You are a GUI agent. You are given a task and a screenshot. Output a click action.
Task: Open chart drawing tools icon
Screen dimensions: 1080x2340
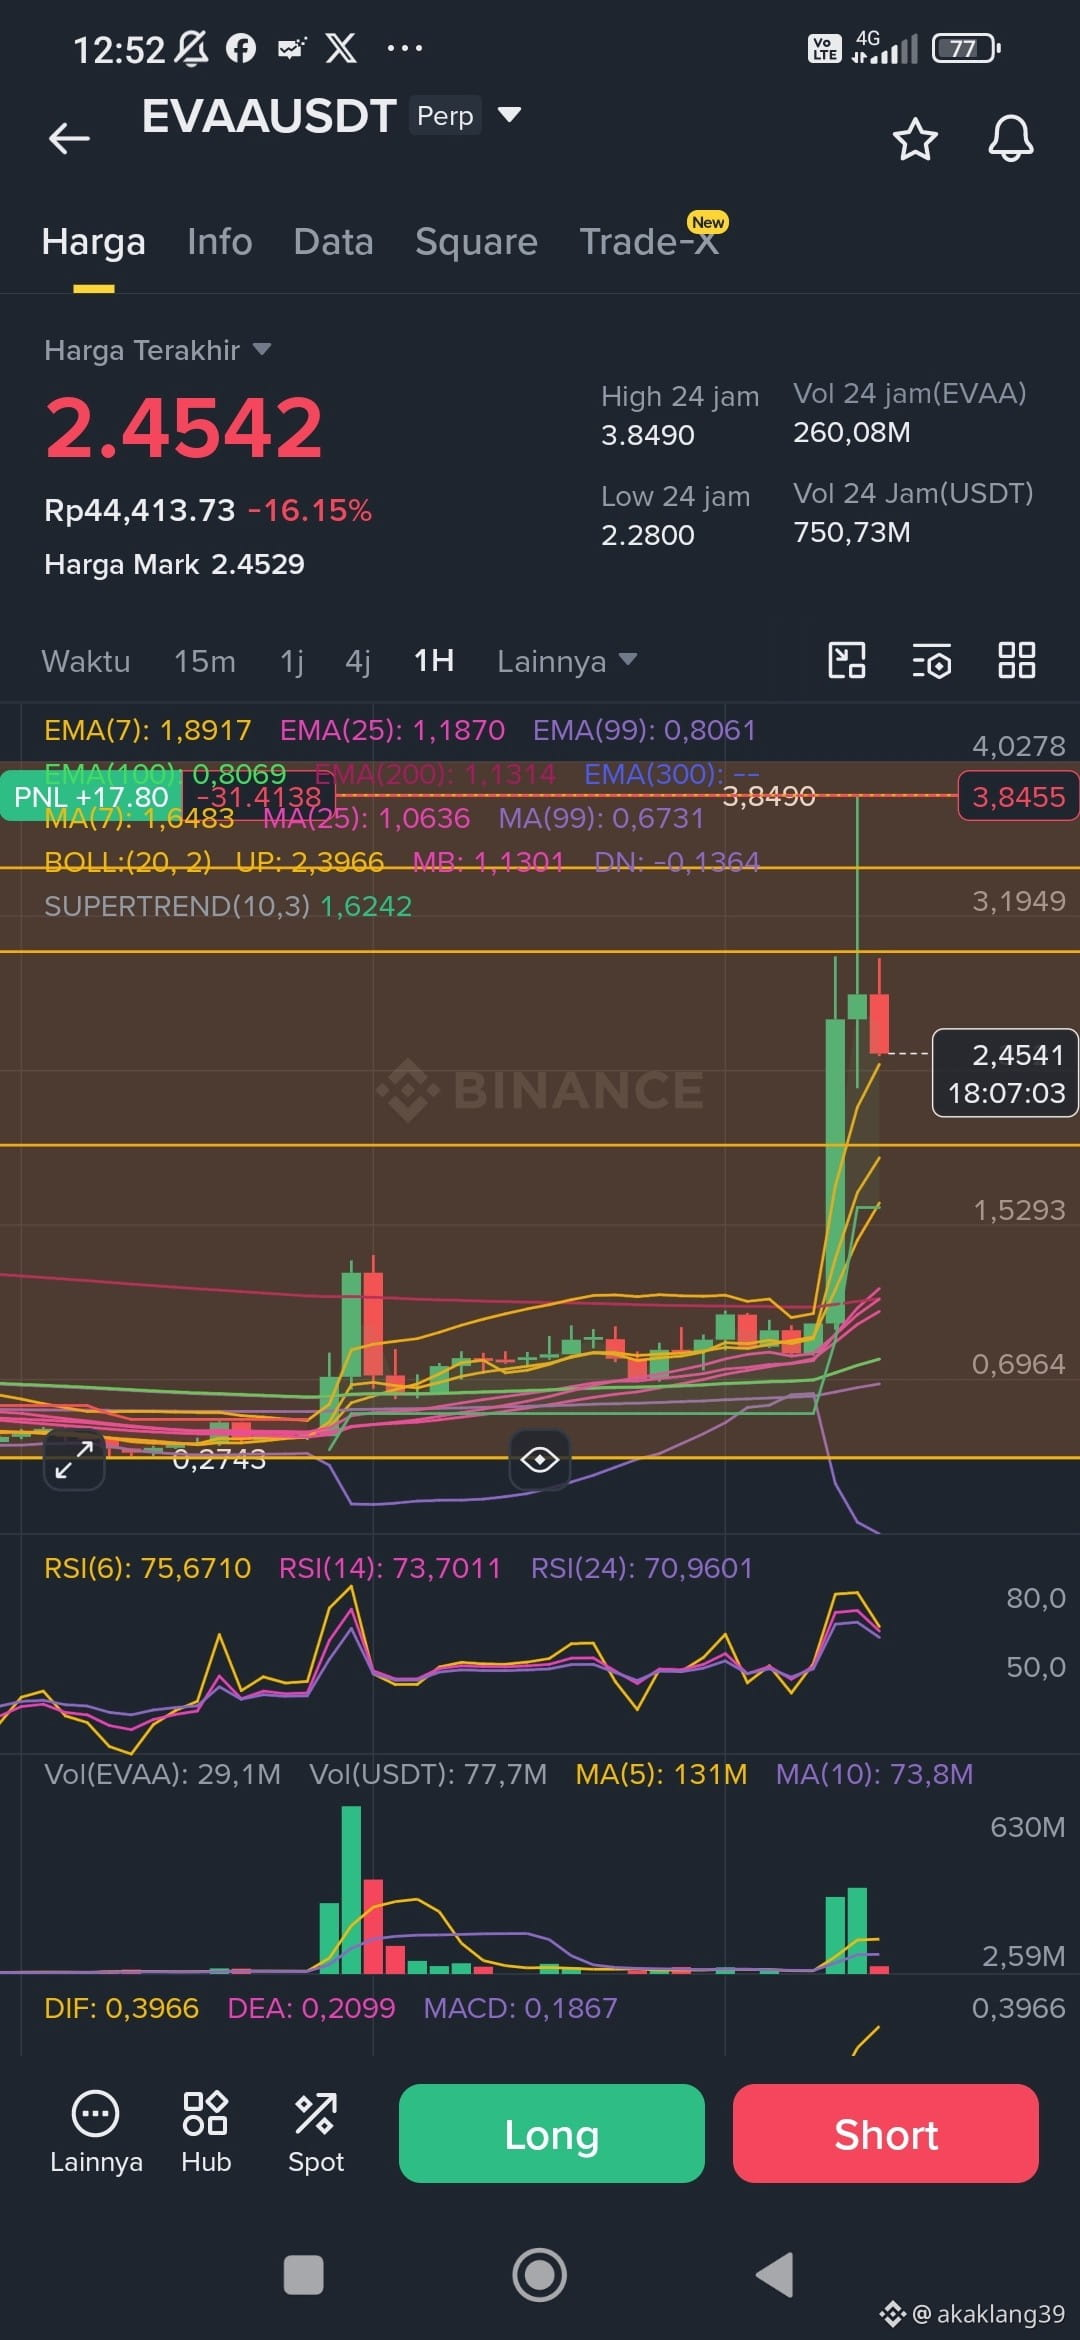coord(847,661)
